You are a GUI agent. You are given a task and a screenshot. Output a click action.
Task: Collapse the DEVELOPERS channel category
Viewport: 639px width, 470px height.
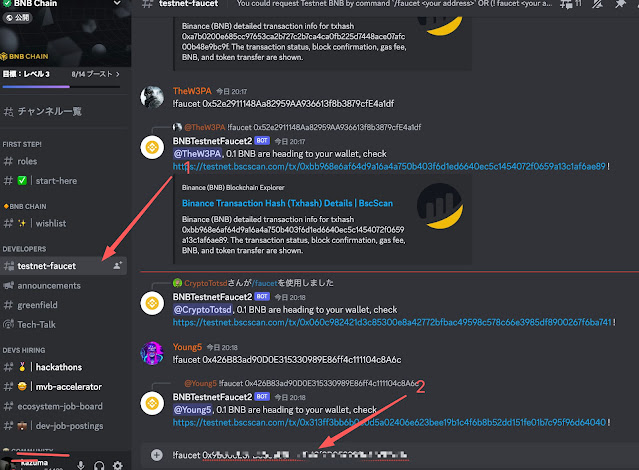click(24, 249)
